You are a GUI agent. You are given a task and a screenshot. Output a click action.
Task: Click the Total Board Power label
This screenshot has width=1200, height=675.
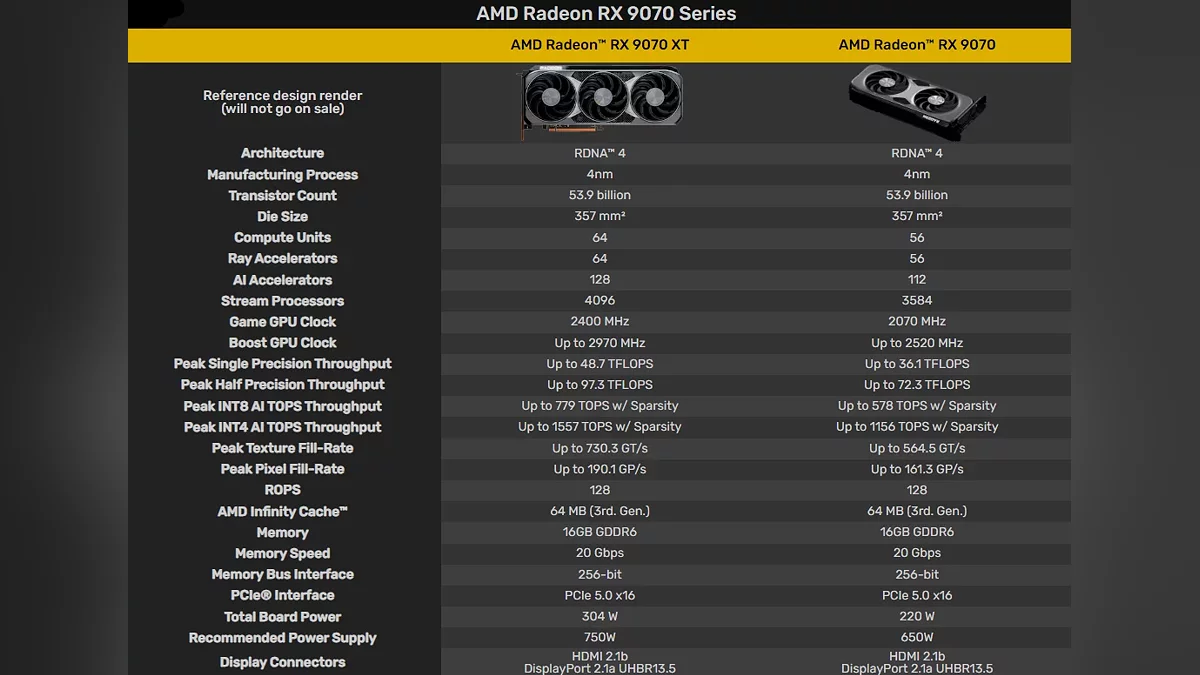coord(282,617)
